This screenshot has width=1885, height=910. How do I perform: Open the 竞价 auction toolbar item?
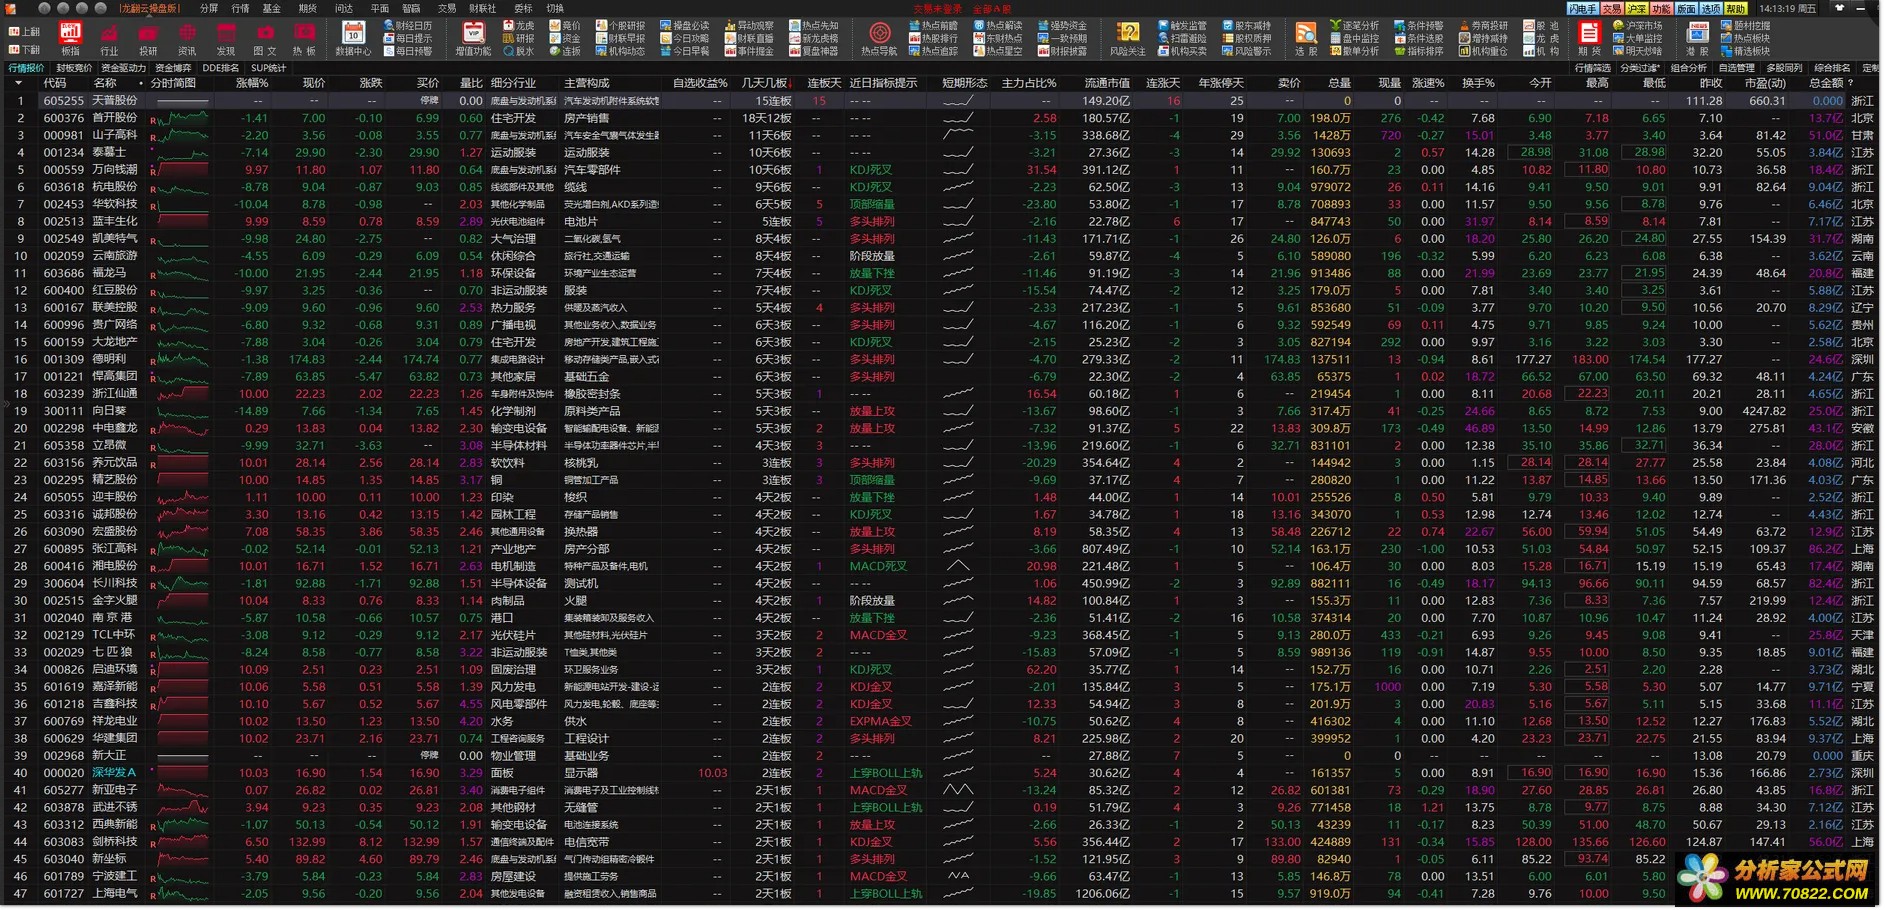tap(565, 26)
